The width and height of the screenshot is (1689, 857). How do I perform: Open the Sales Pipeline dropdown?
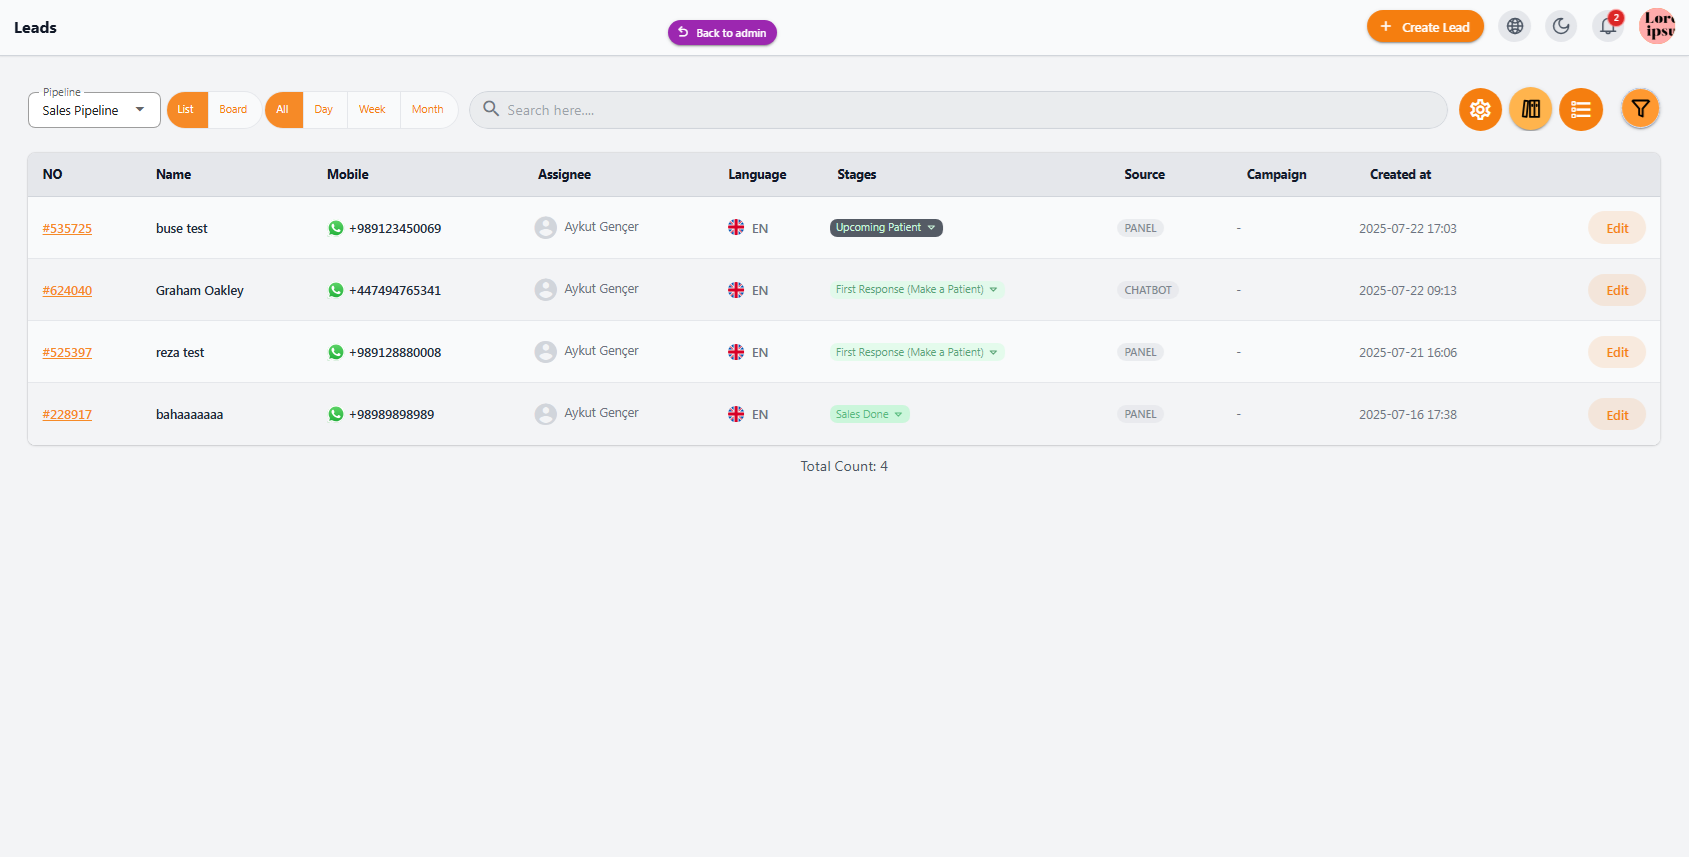tap(94, 110)
